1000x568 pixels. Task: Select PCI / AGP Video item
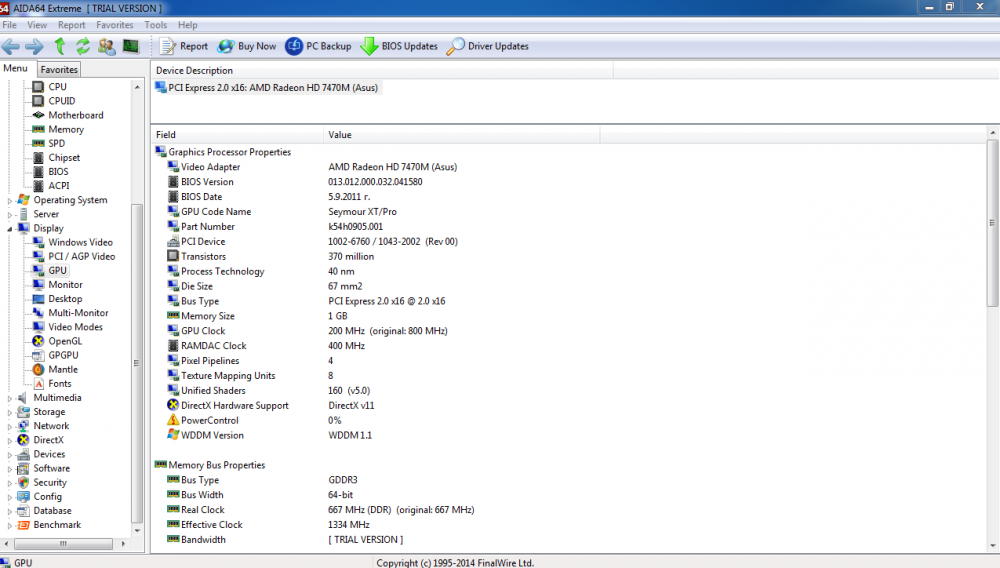click(82, 256)
